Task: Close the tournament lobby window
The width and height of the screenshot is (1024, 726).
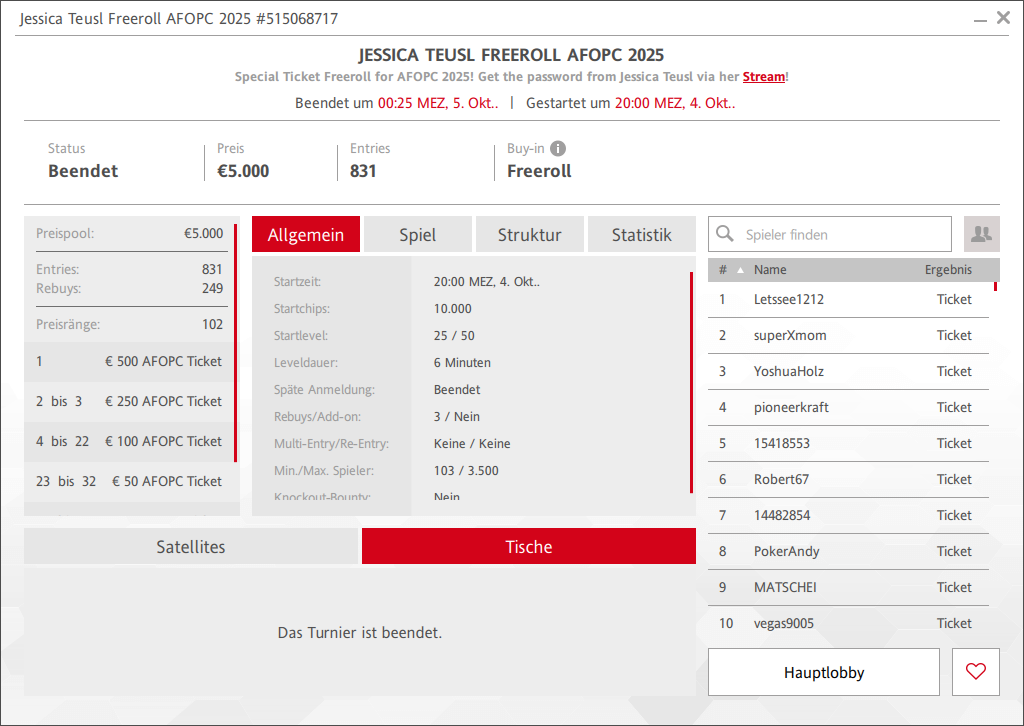Action: (x=1003, y=18)
